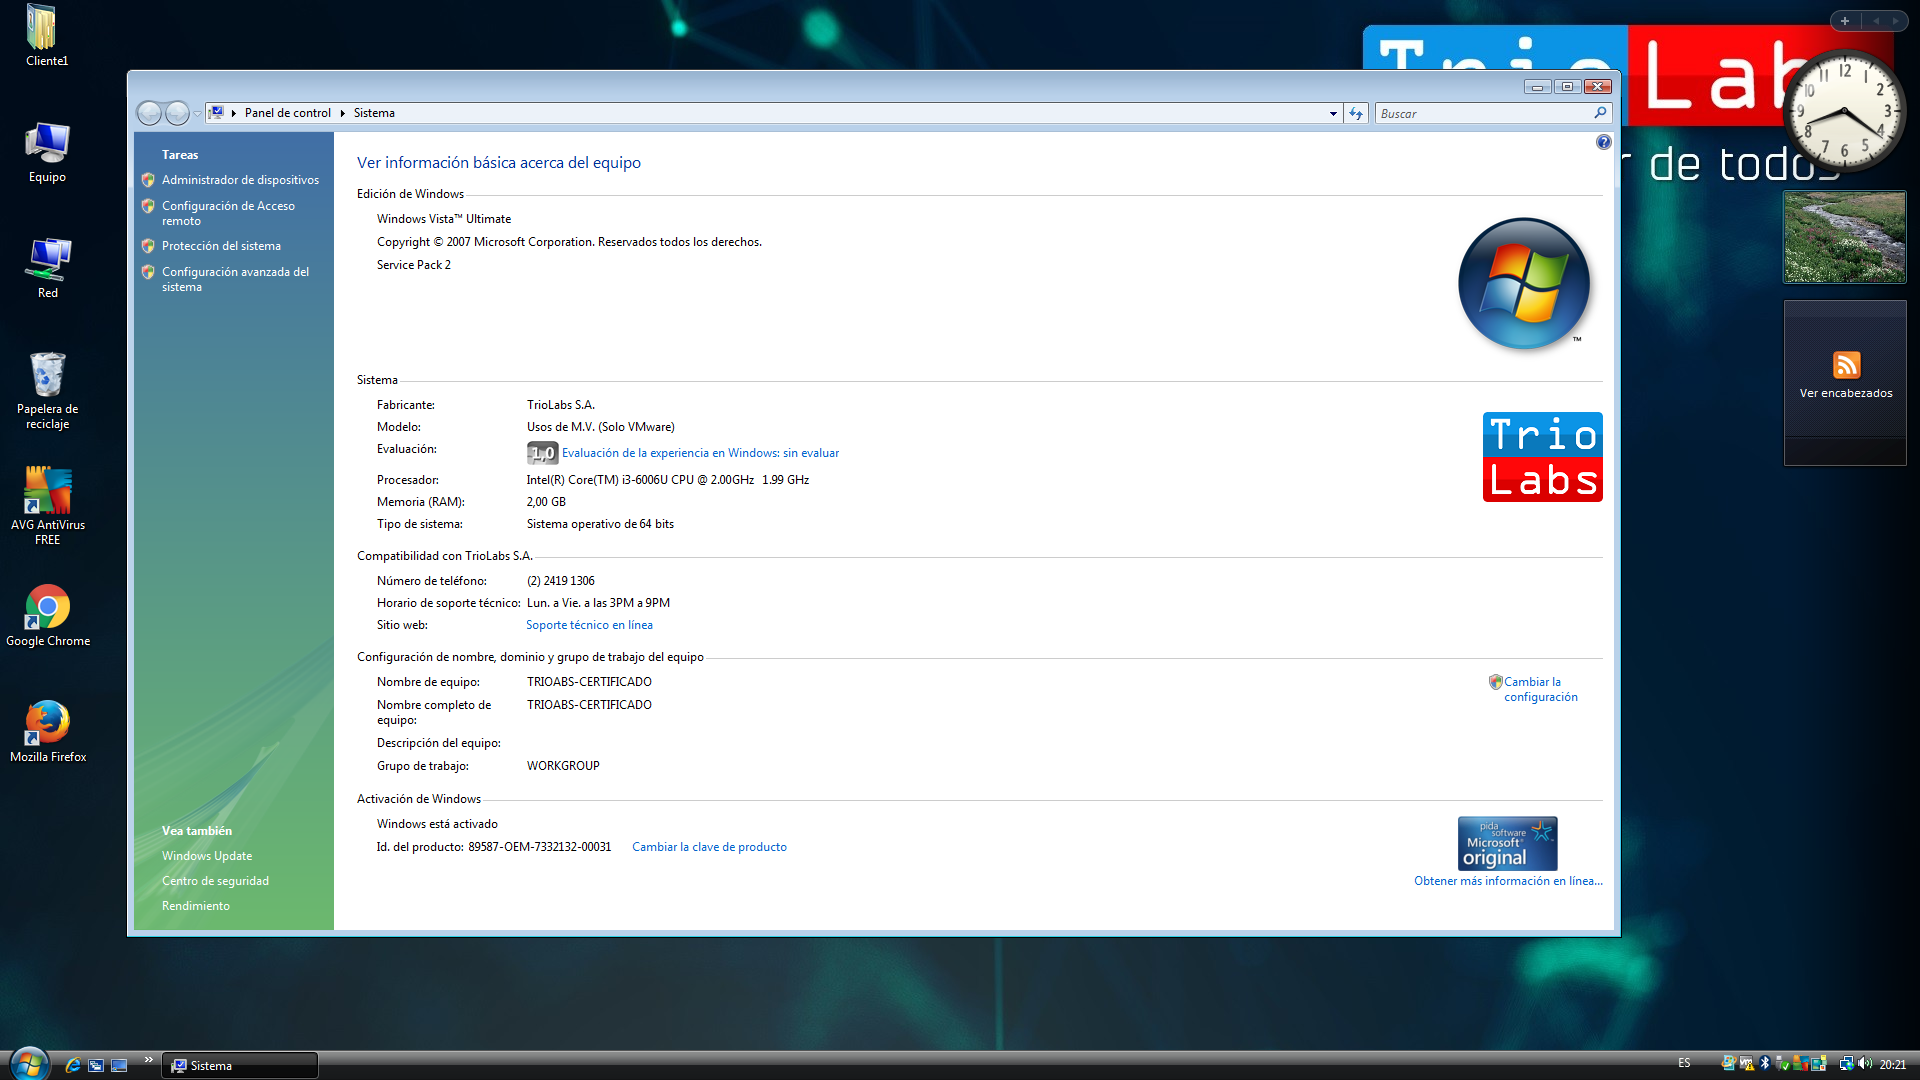Open the Equipo desktop icon
Screen dimensions: 1920x1080
(47, 152)
